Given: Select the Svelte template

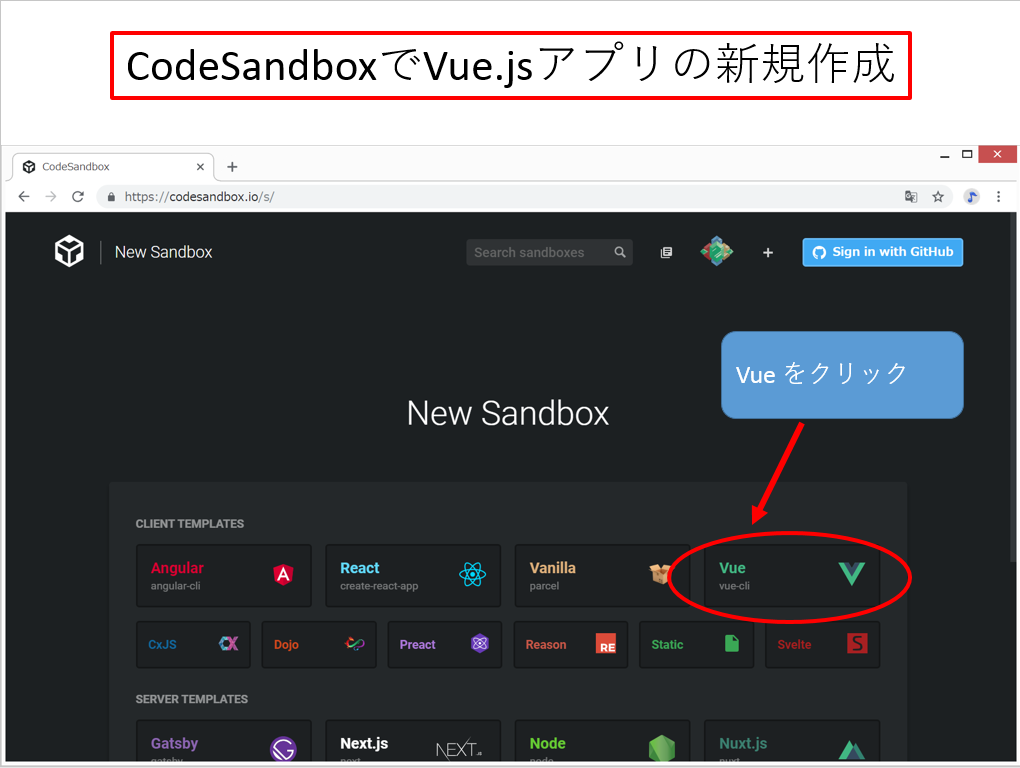Looking at the screenshot, I should point(822,644).
